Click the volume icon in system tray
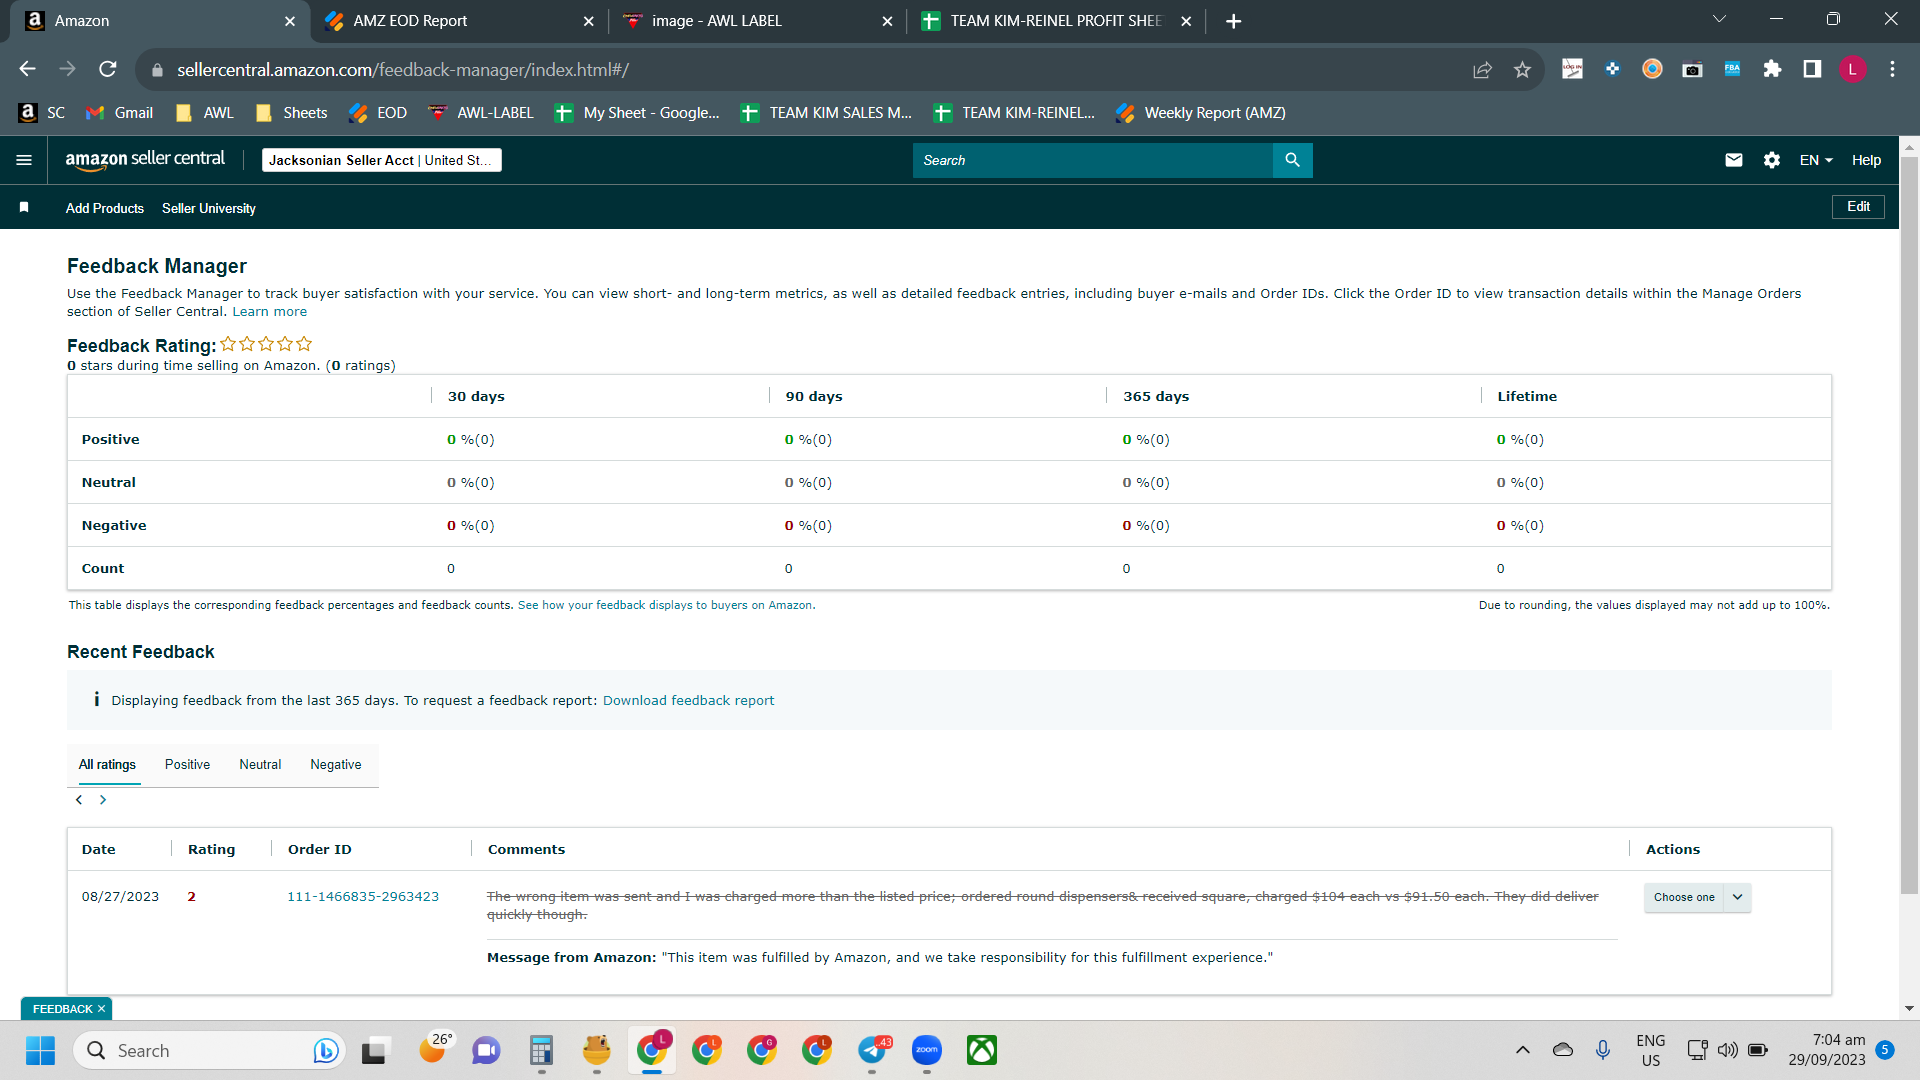The image size is (1920, 1080). [x=1727, y=1050]
